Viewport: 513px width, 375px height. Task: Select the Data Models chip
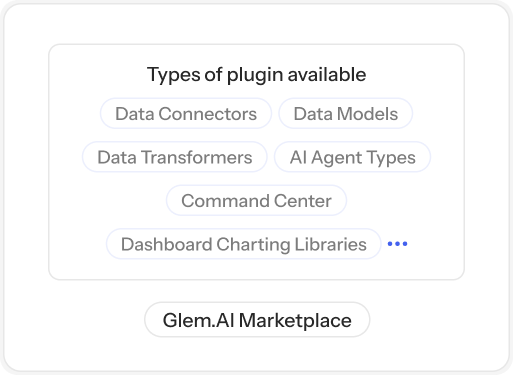click(x=346, y=114)
